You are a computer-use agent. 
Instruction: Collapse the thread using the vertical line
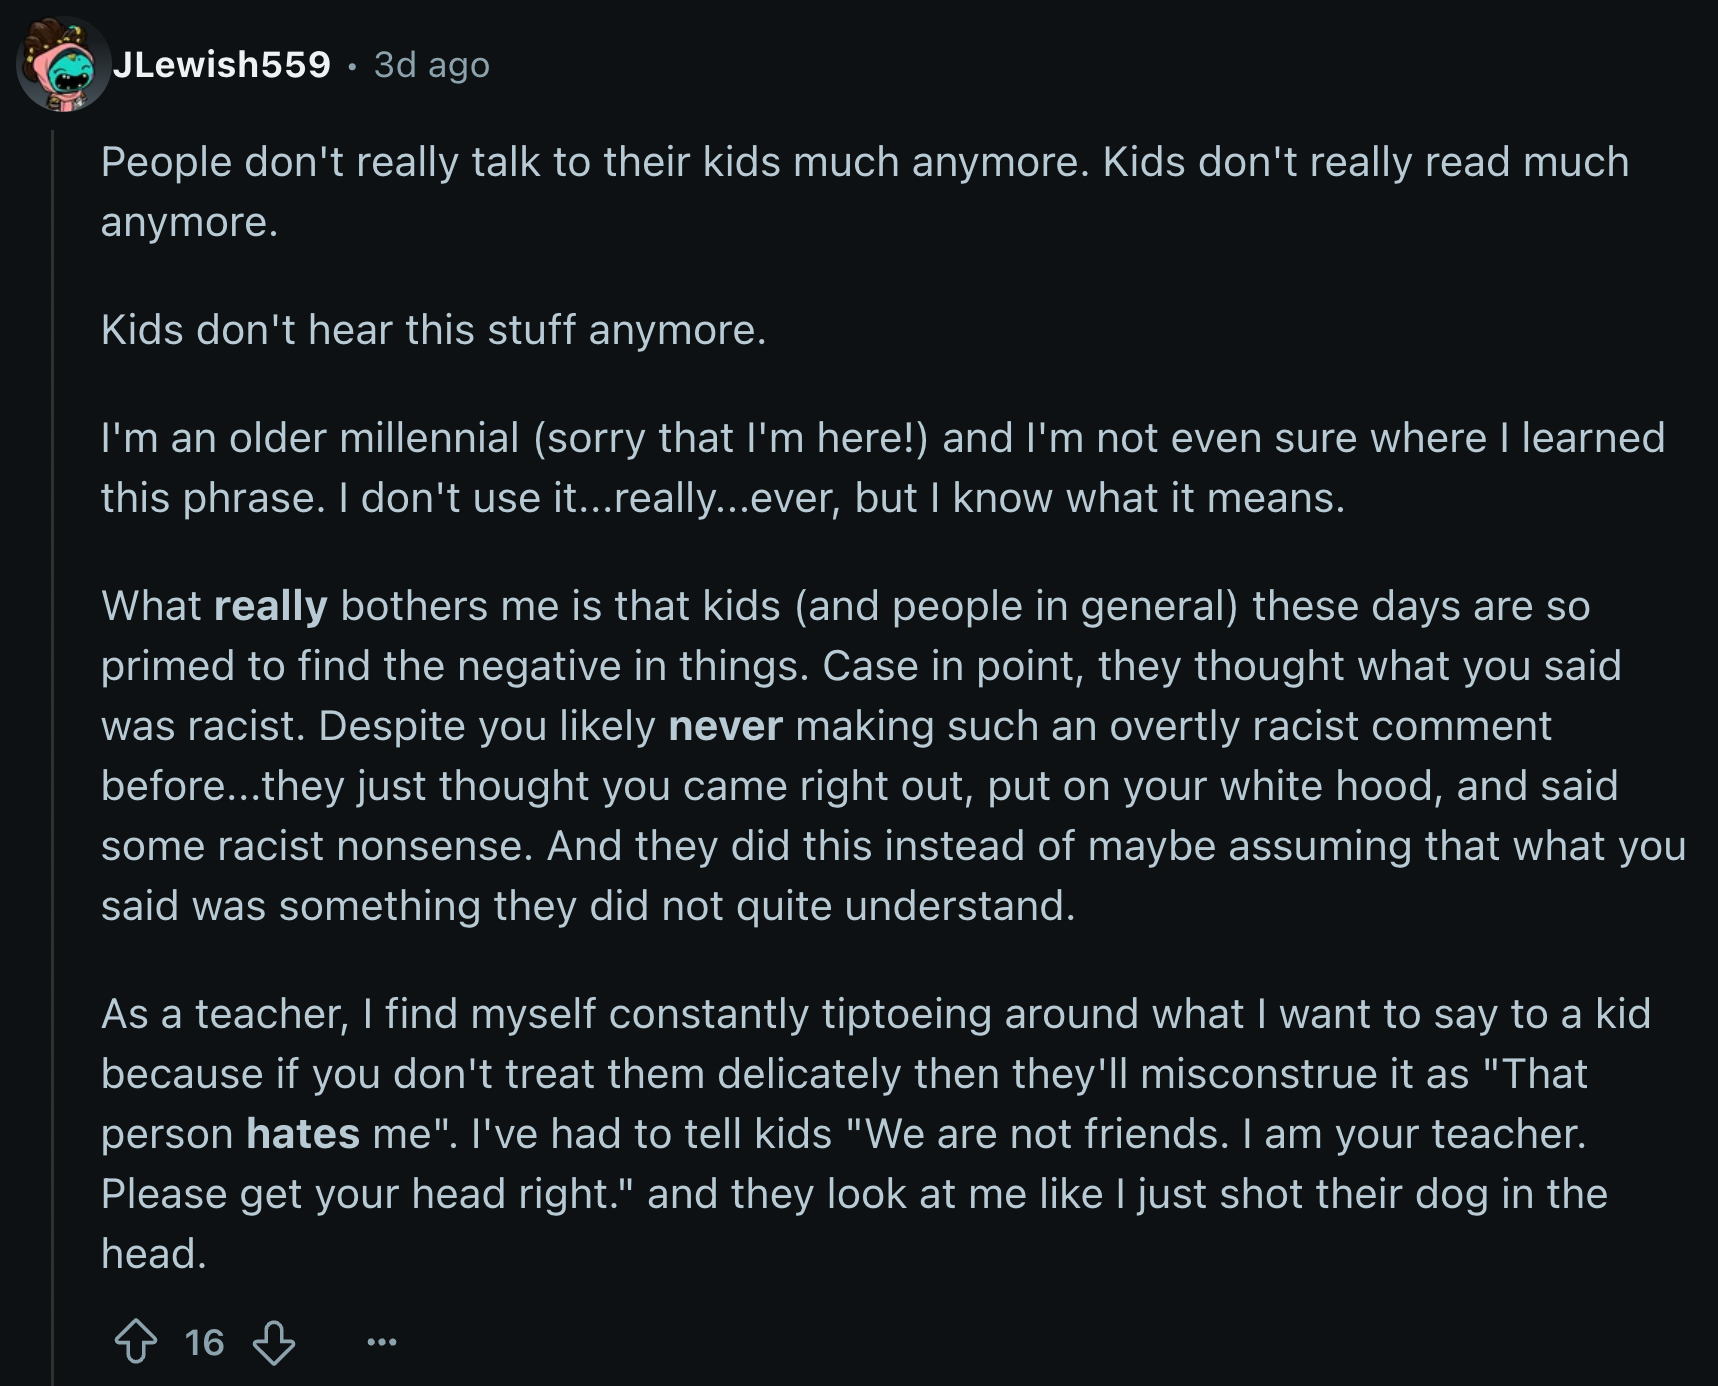click(x=53, y=700)
